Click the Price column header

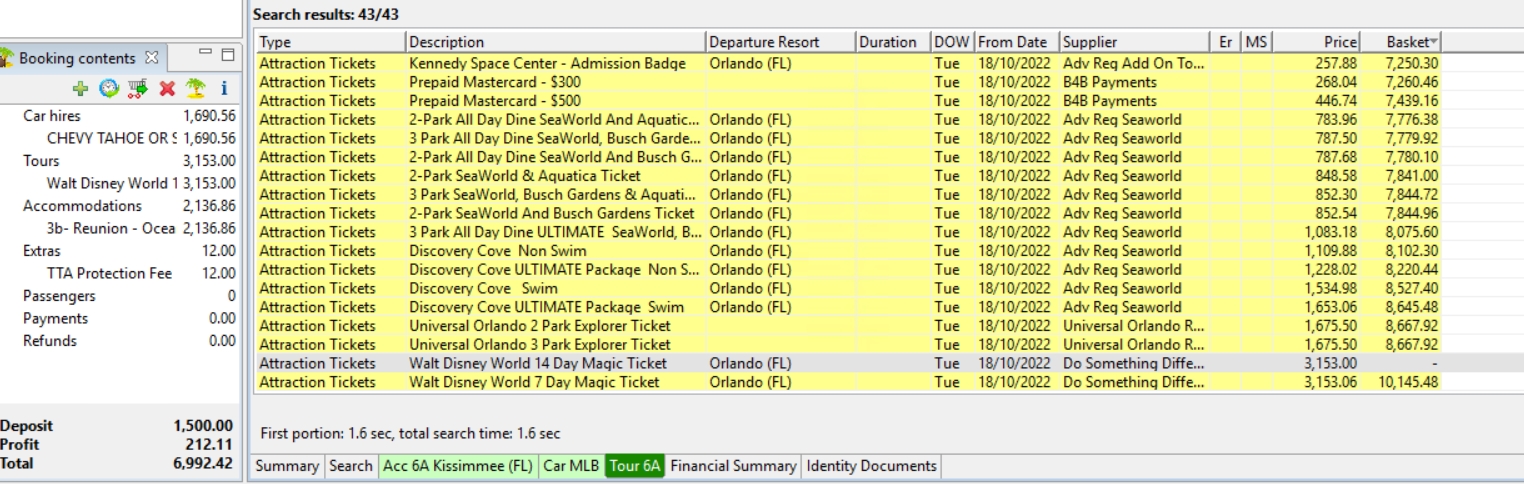pyautogui.click(x=1318, y=42)
